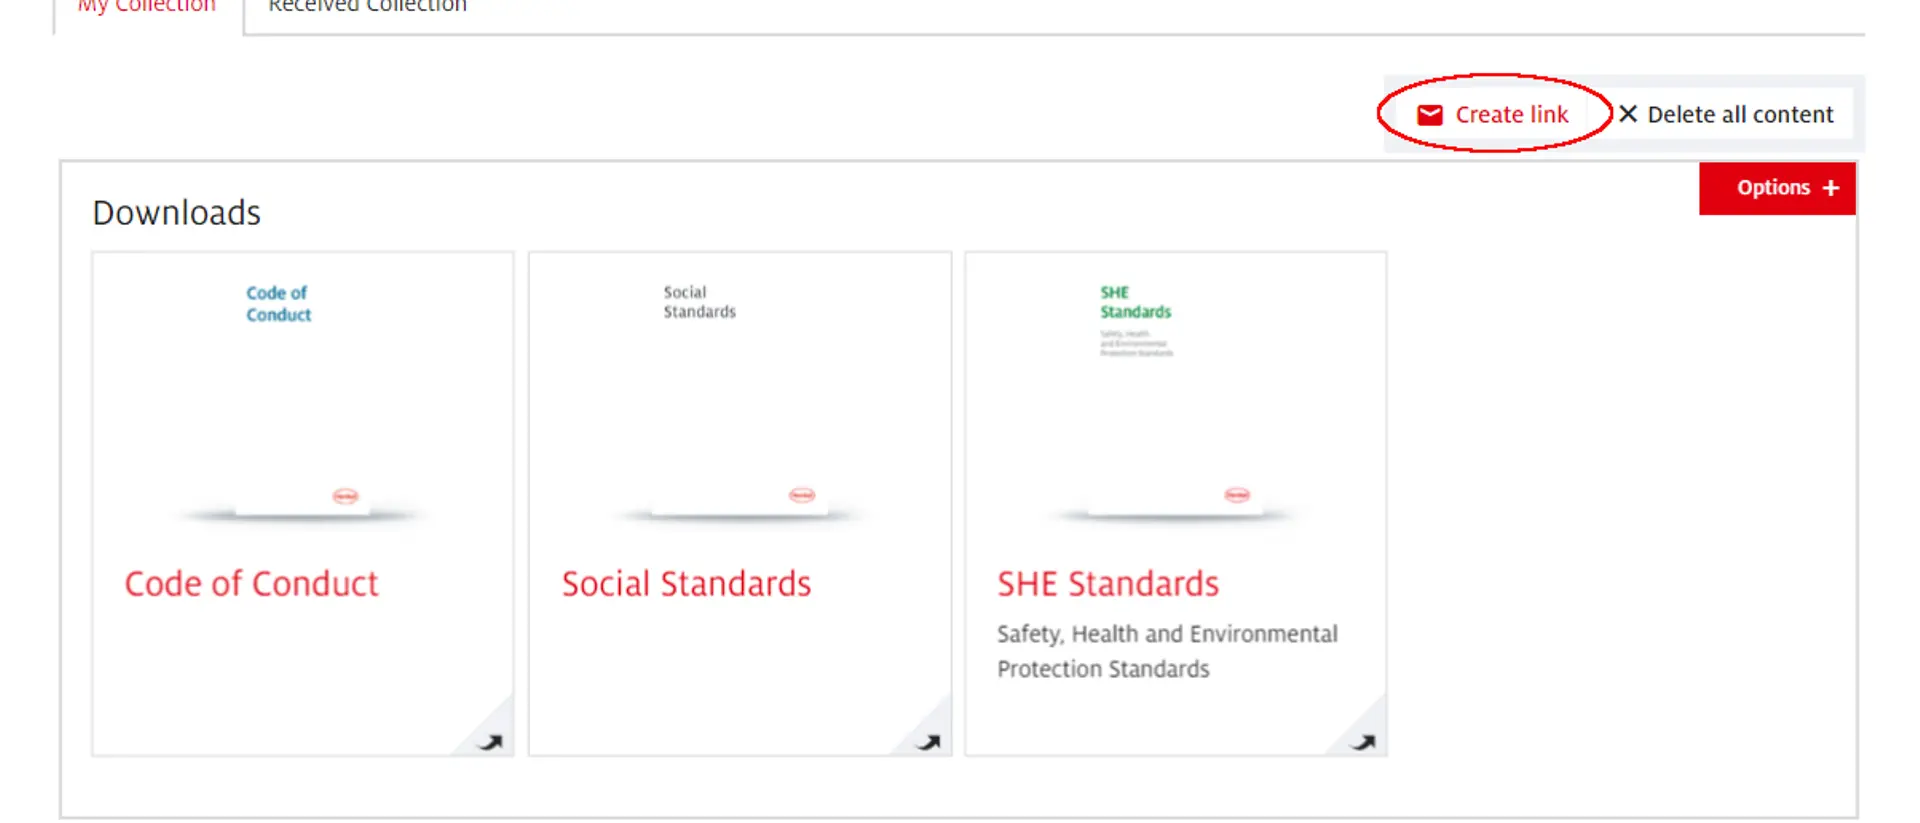The height and width of the screenshot is (823, 1920).
Task: Select Delete all content
Action: [x=1740, y=115]
